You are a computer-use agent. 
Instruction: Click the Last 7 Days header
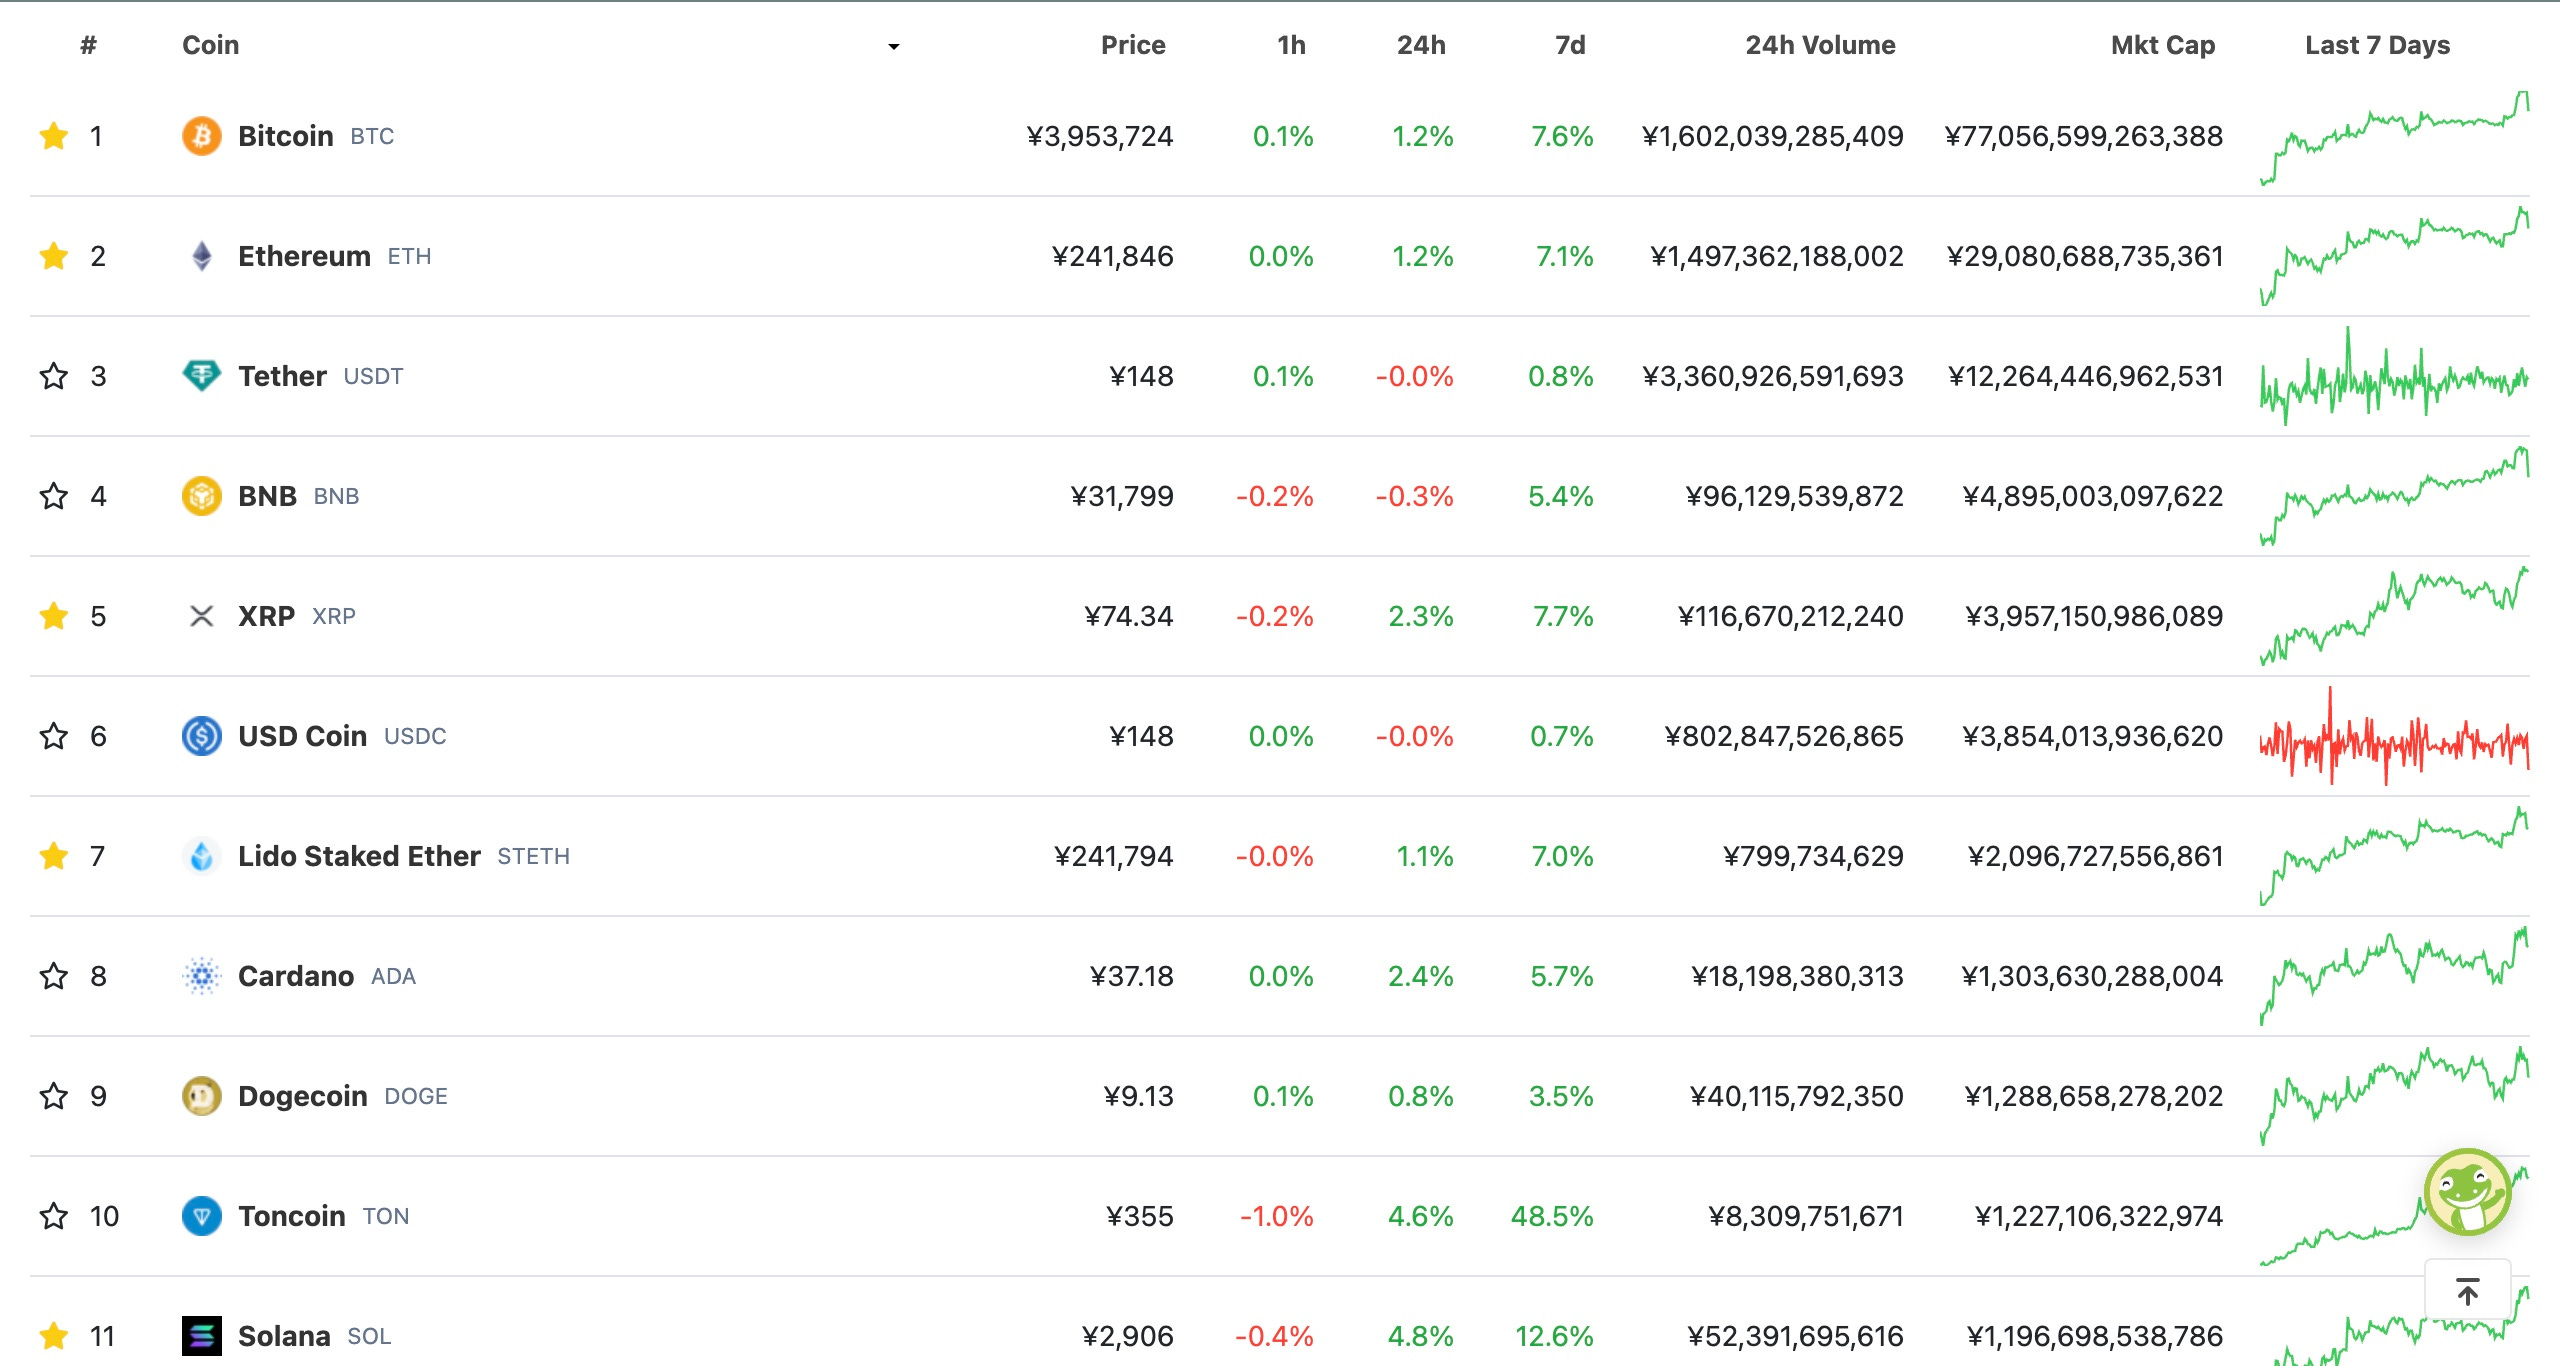[2377, 45]
